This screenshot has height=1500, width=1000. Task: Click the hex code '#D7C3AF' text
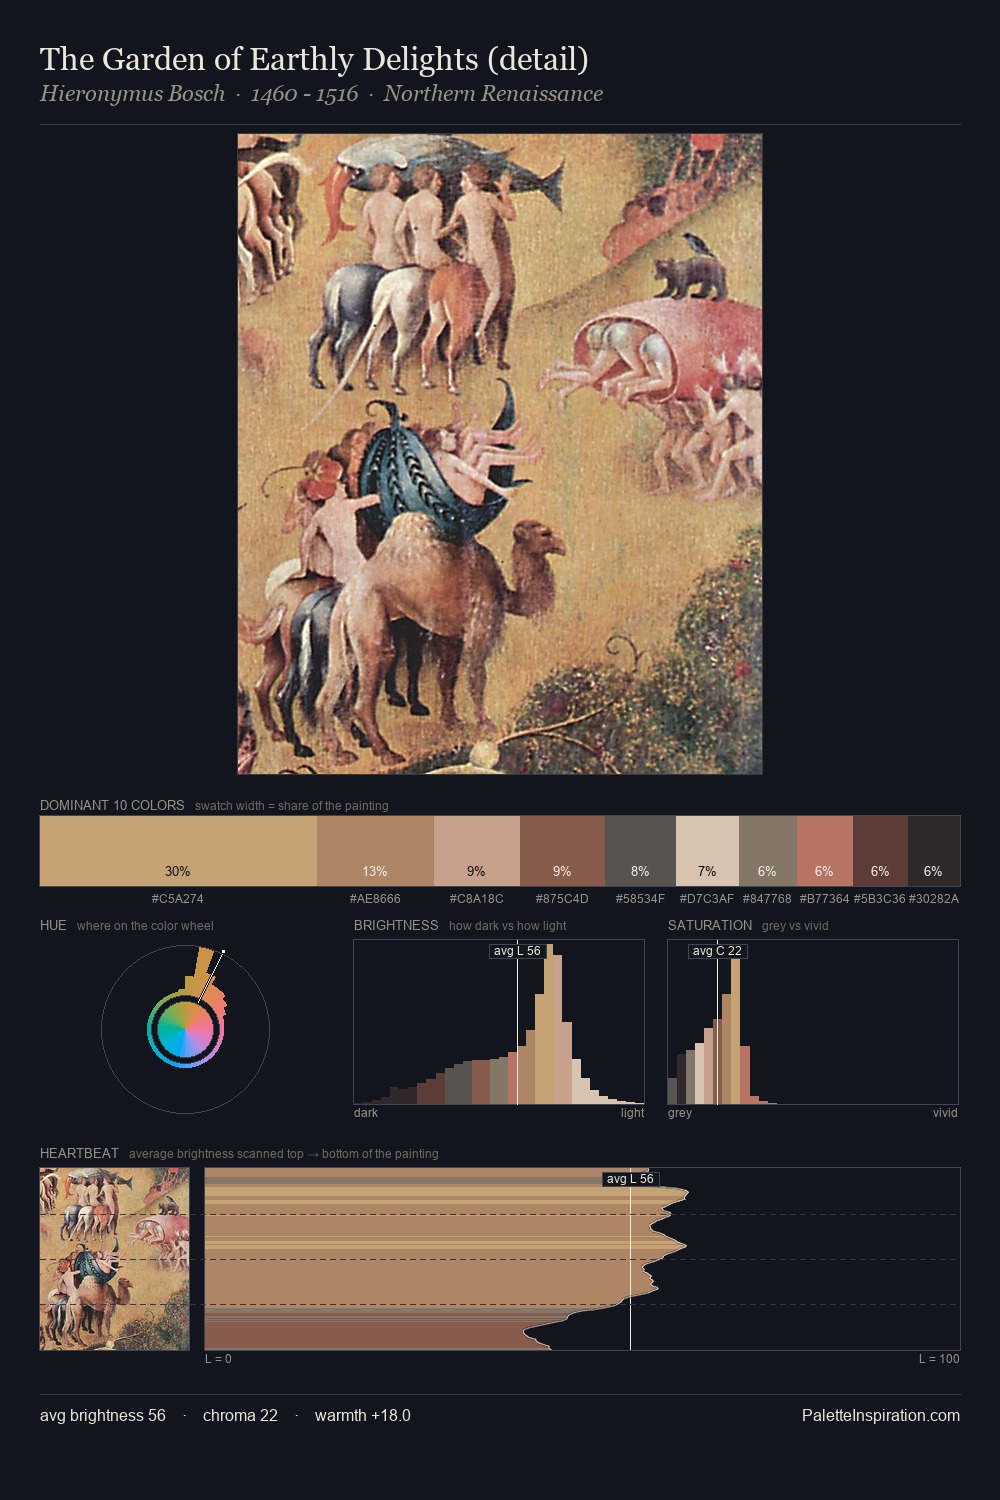707,898
